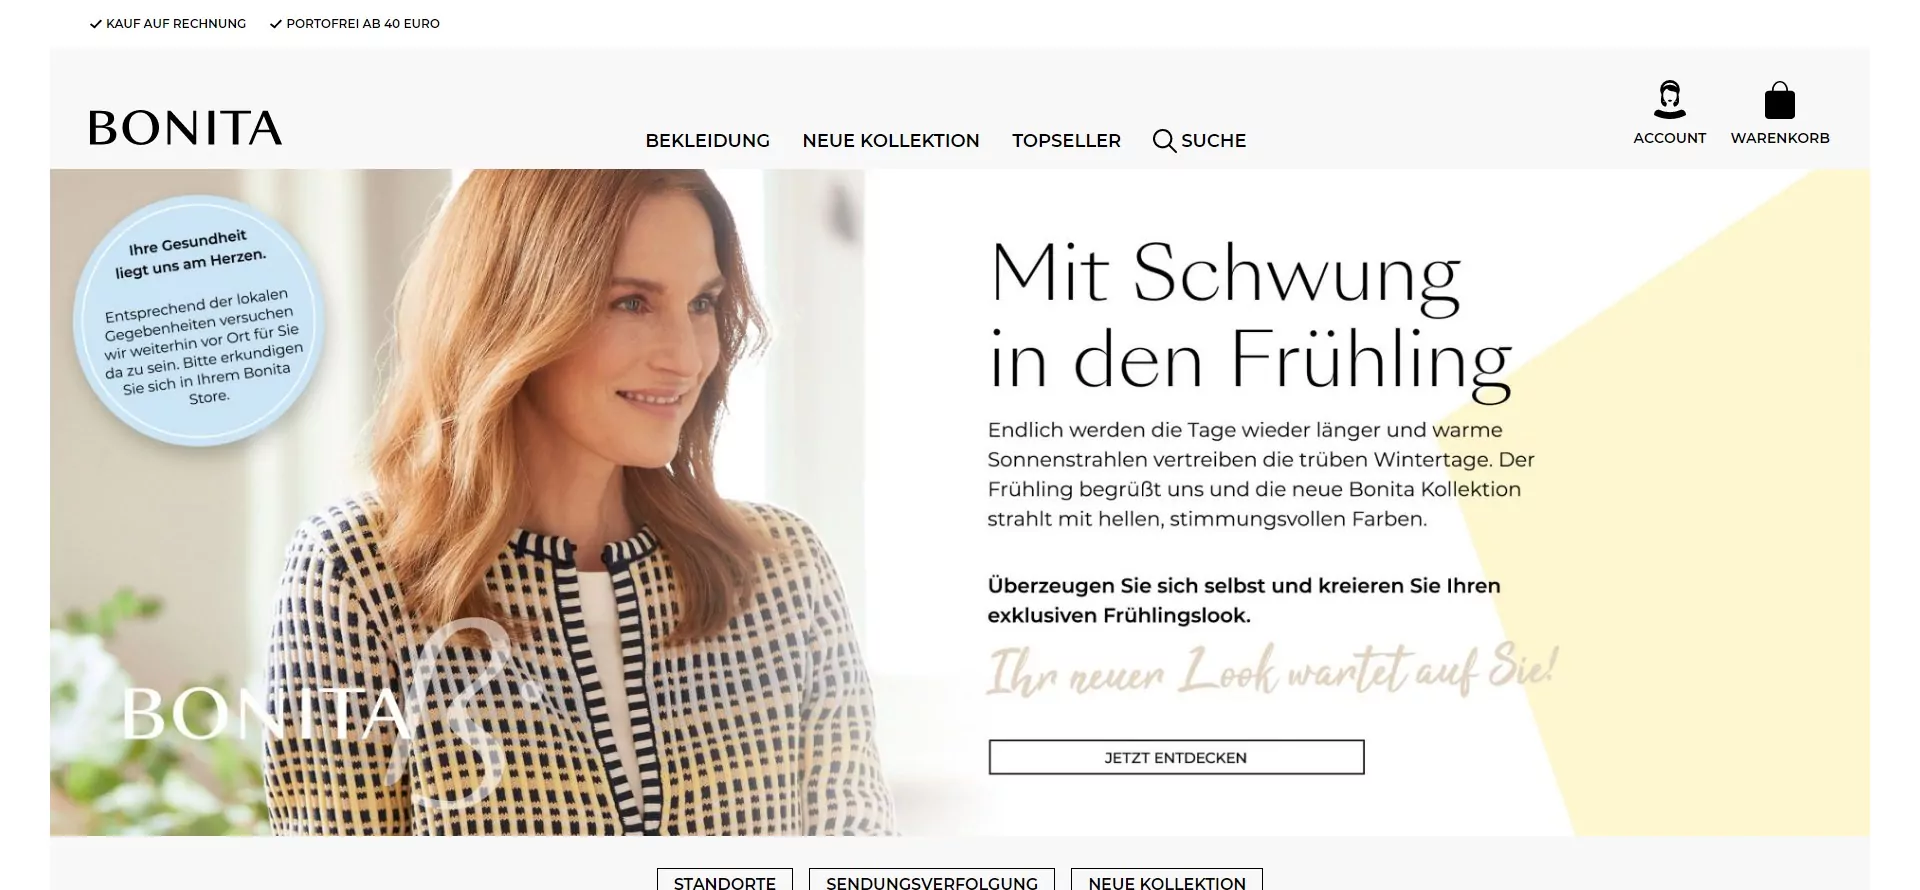Click the bottom Neue Kollektion button
This screenshot has height=890, width=1920.
click(x=1167, y=879)
